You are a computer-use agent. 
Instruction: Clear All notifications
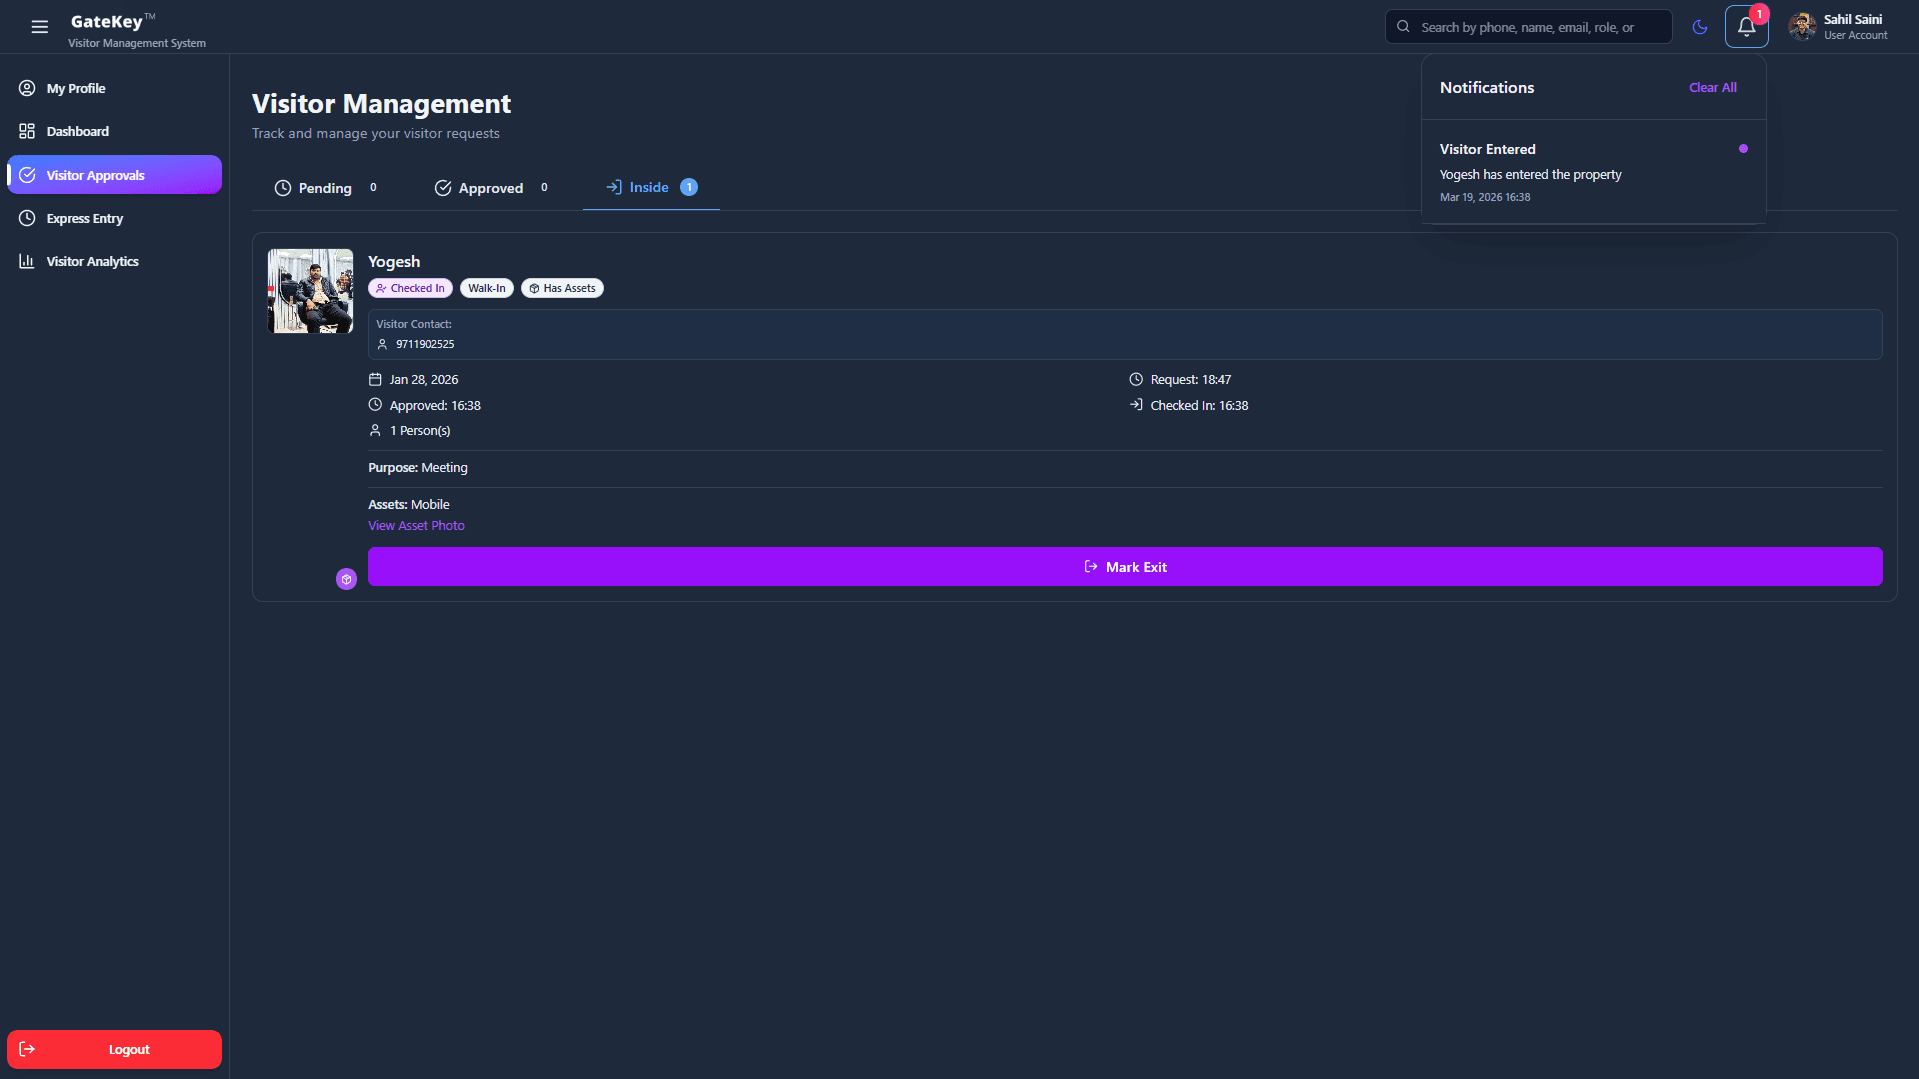(x=1712, y=88)
